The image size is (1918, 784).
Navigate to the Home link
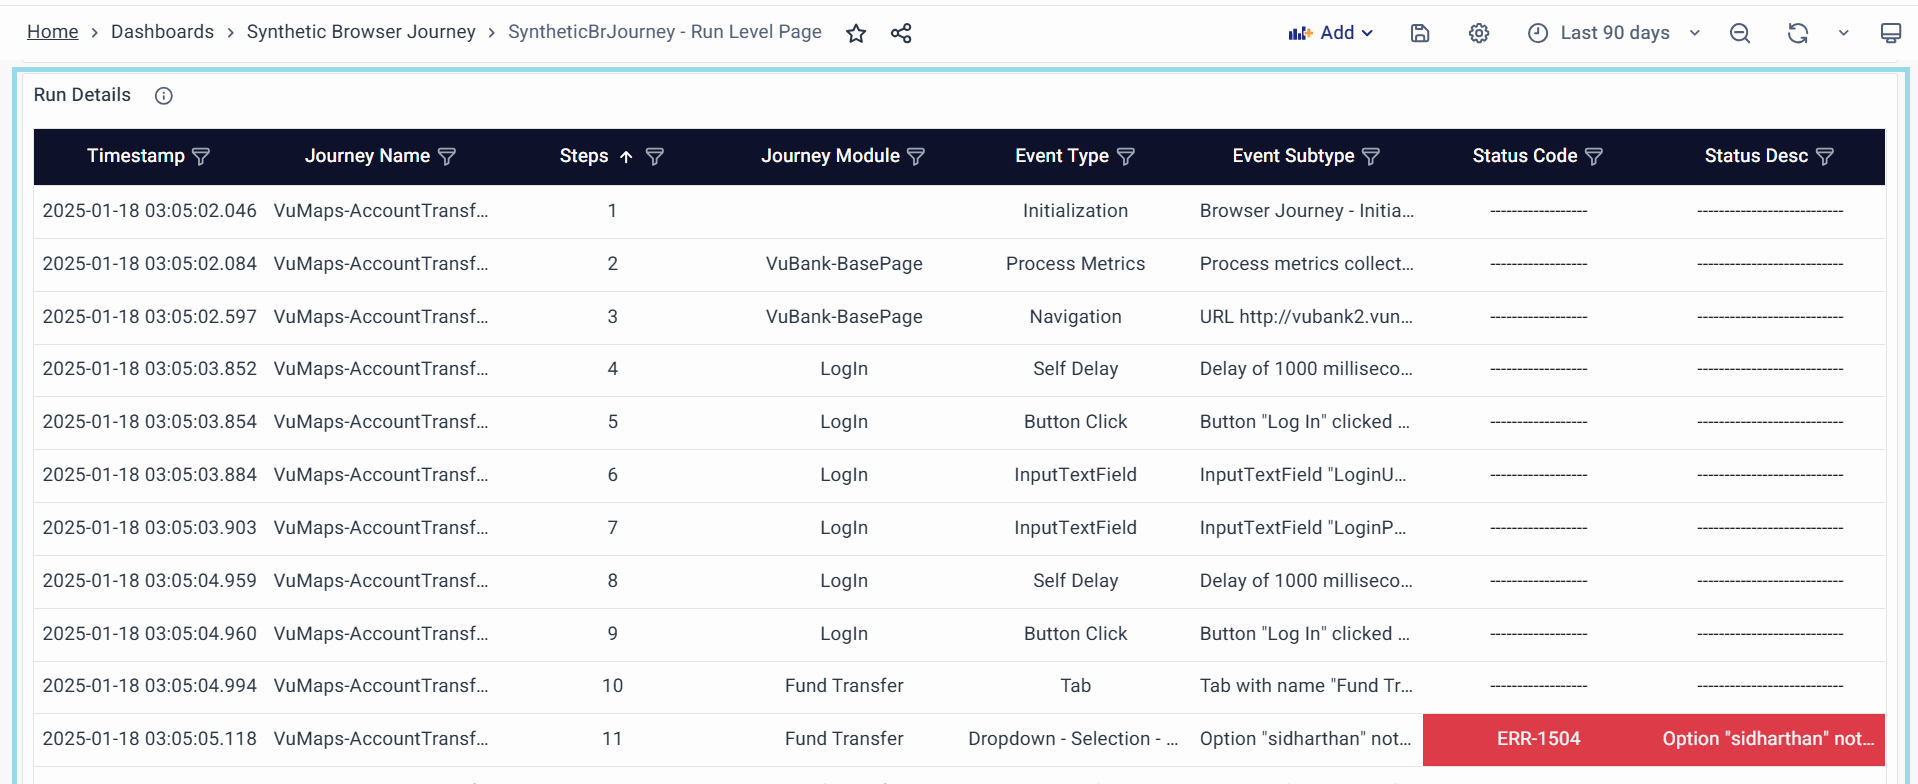click(x=52, y=32)
